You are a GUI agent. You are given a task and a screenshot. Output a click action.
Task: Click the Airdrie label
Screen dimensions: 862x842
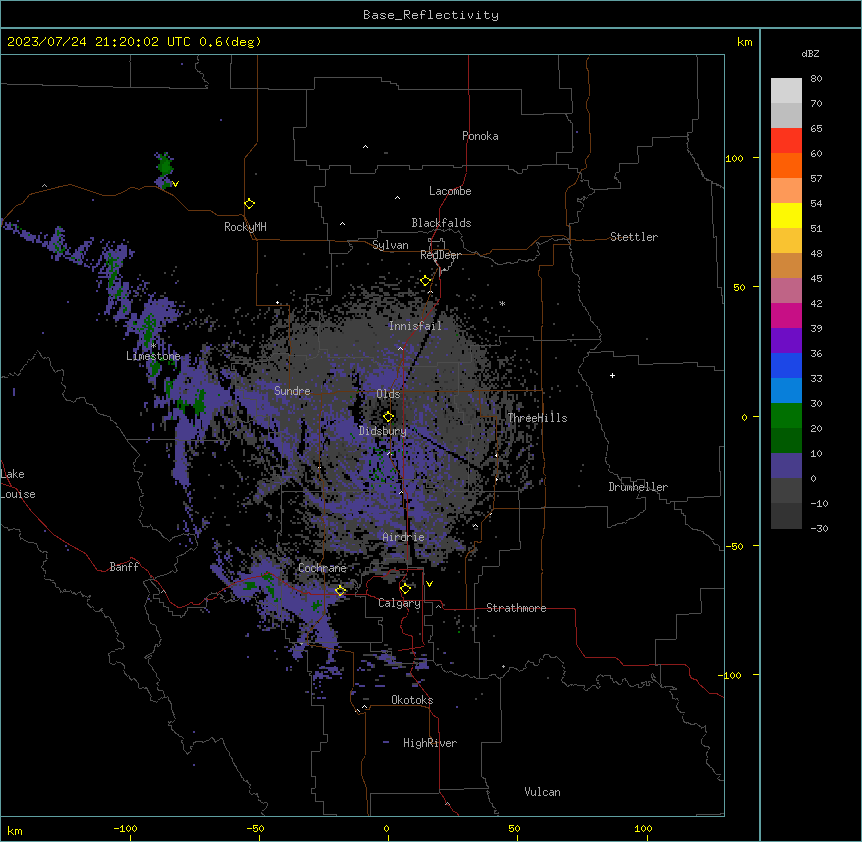coord(404,537)
